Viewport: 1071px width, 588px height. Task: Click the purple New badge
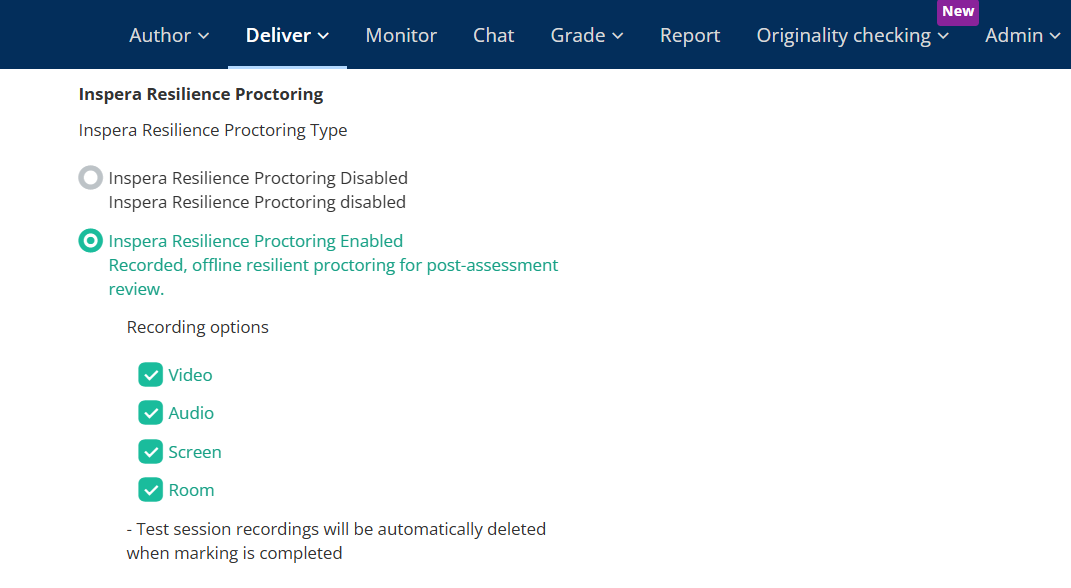(957, 12)
